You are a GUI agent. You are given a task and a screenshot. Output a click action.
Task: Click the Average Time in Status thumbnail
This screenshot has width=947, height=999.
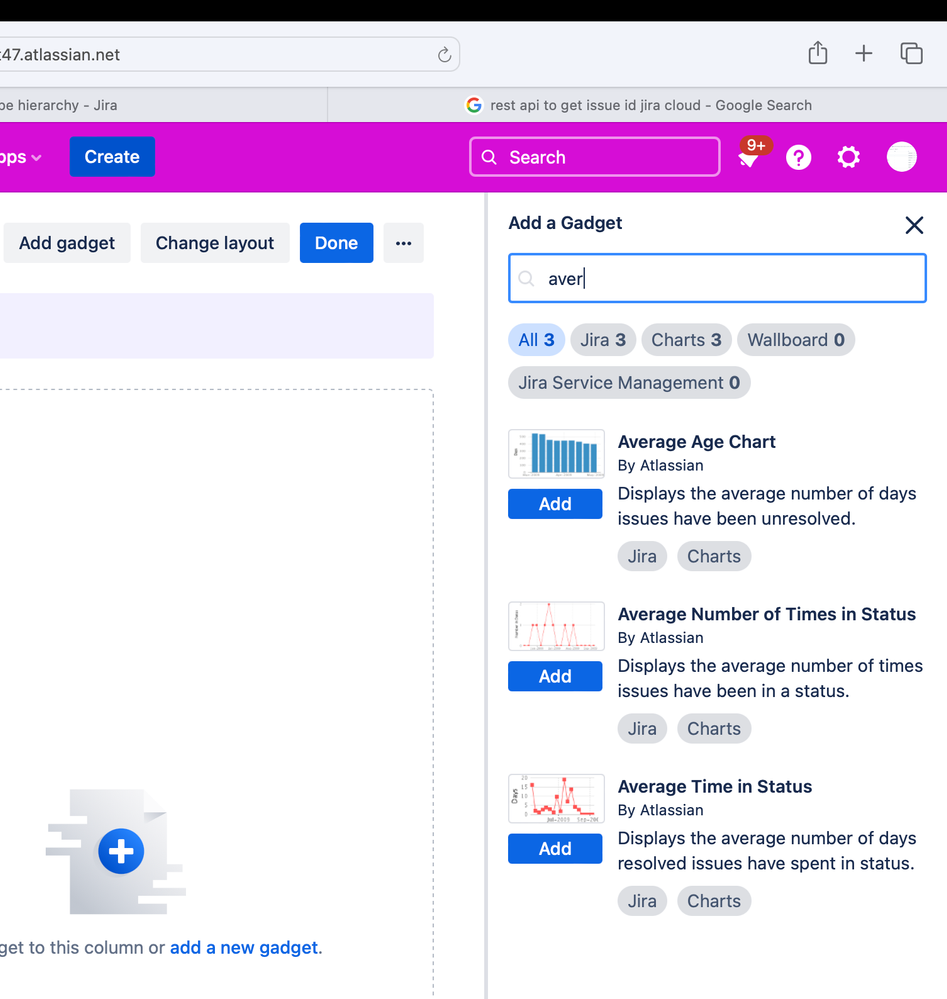[x=556, y=798]
